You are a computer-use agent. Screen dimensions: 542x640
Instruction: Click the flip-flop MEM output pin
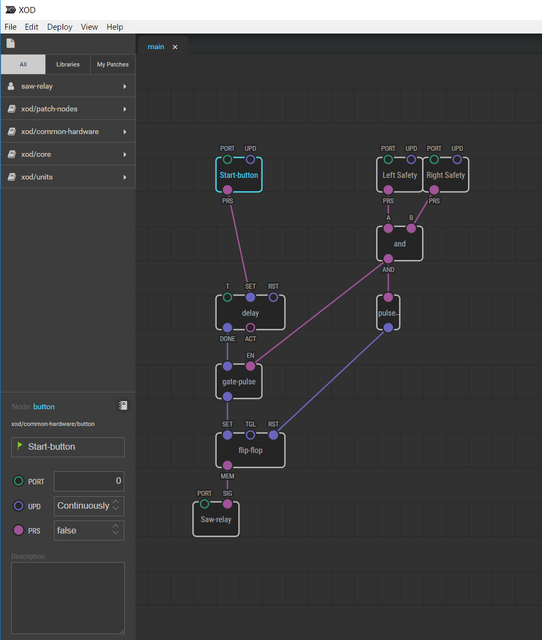coord(227,465)
